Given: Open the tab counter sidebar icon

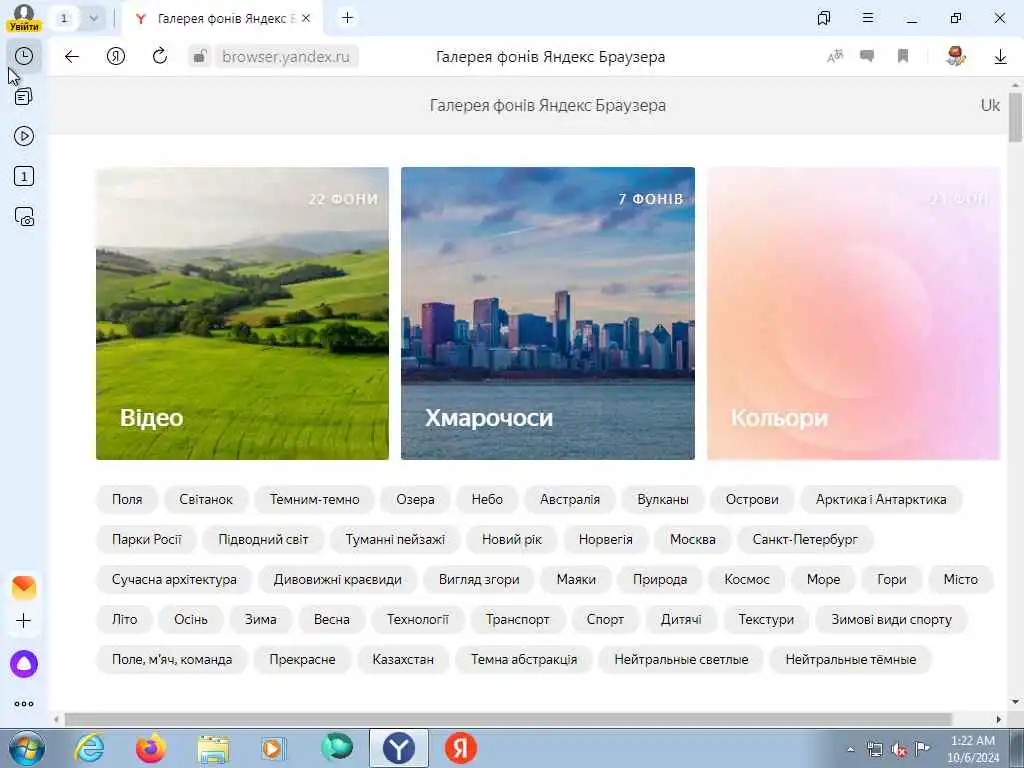Looking at the screenshot, I should (24, 176).
